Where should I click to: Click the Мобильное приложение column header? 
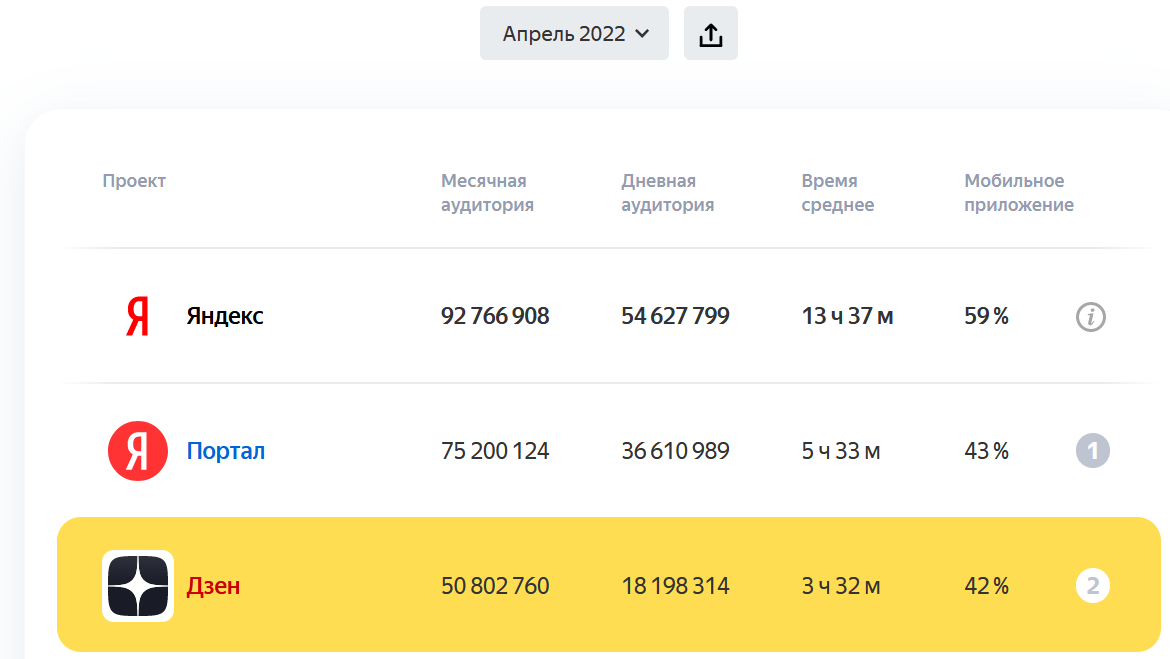(x=1018, y=193)
